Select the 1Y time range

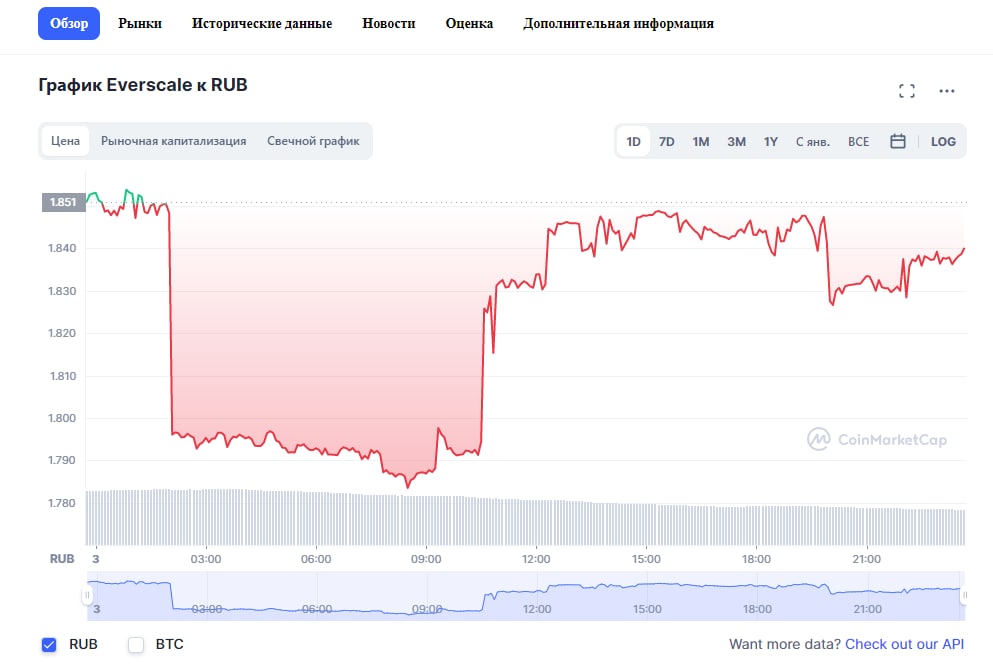[x=771, y=141]
